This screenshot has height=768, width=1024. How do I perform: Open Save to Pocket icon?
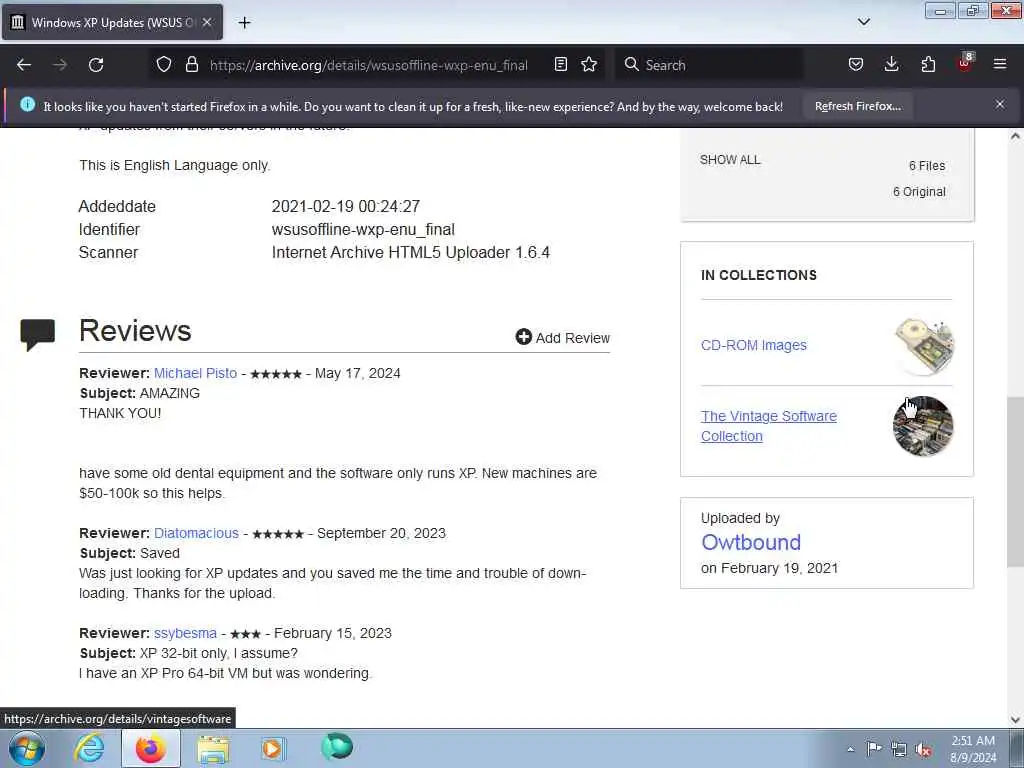tap(856, 64)
